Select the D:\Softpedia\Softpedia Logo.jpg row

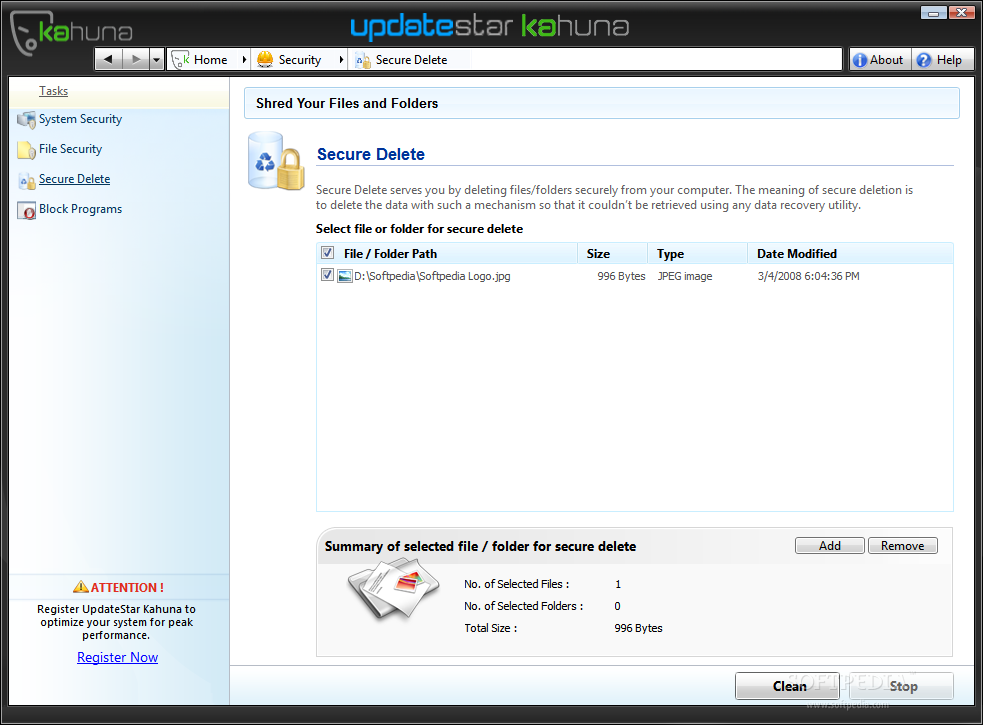634,276
